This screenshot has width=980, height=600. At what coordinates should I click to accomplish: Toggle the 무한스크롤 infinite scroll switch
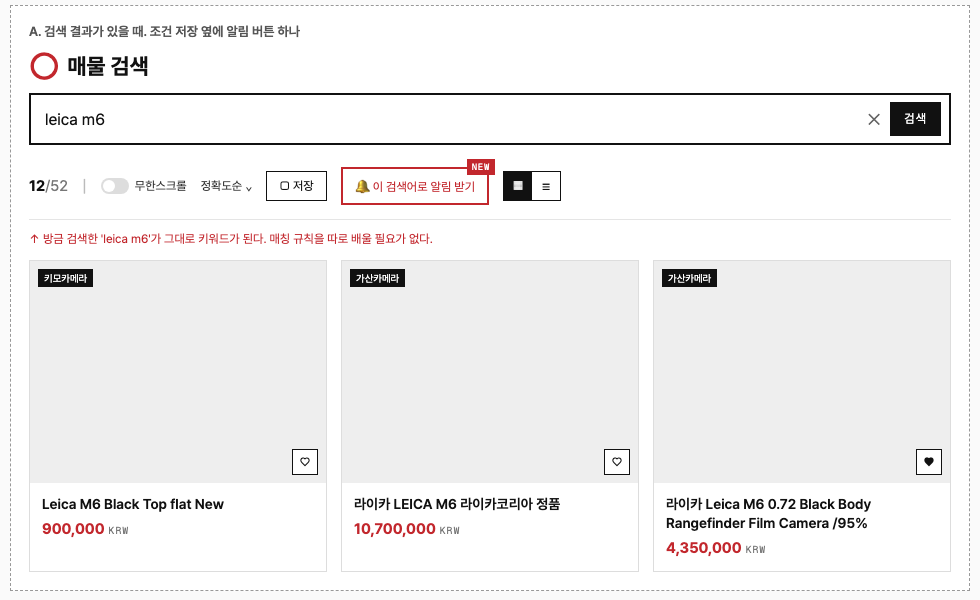point(115,186)
